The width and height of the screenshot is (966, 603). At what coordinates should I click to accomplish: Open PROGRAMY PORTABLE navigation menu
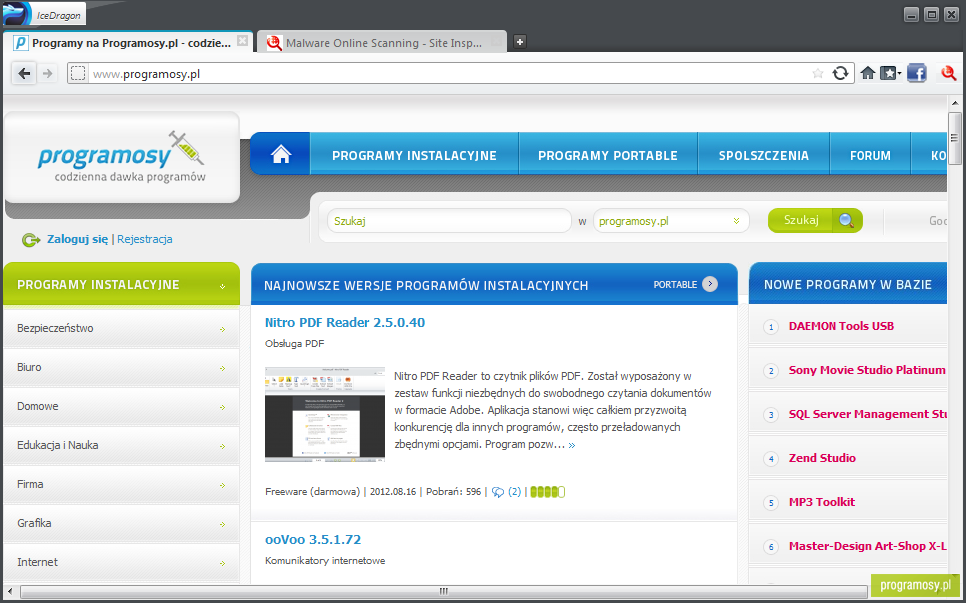(x=607, y=155)
